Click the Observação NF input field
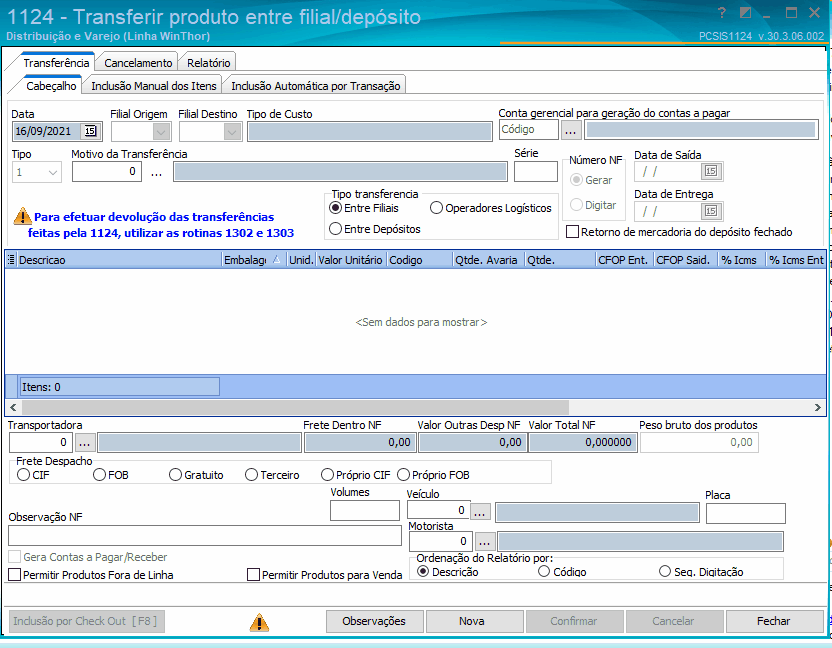The width and height of the screenshot is (832, 648). pos(205,535)
